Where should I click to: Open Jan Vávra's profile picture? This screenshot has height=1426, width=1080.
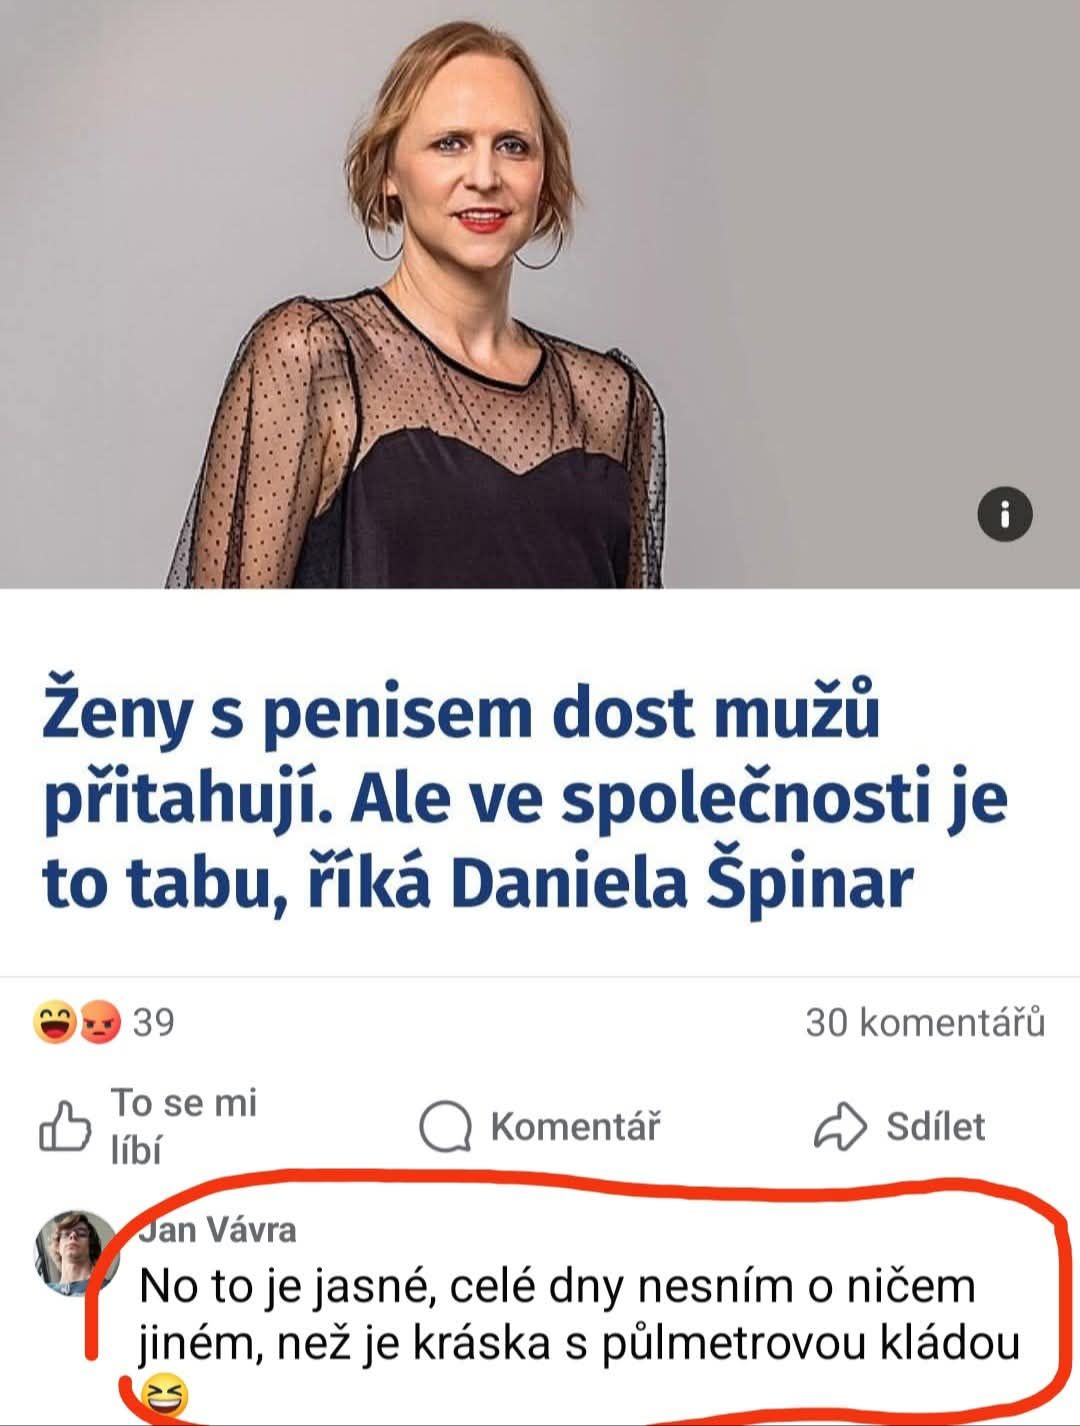(76, 1252)
